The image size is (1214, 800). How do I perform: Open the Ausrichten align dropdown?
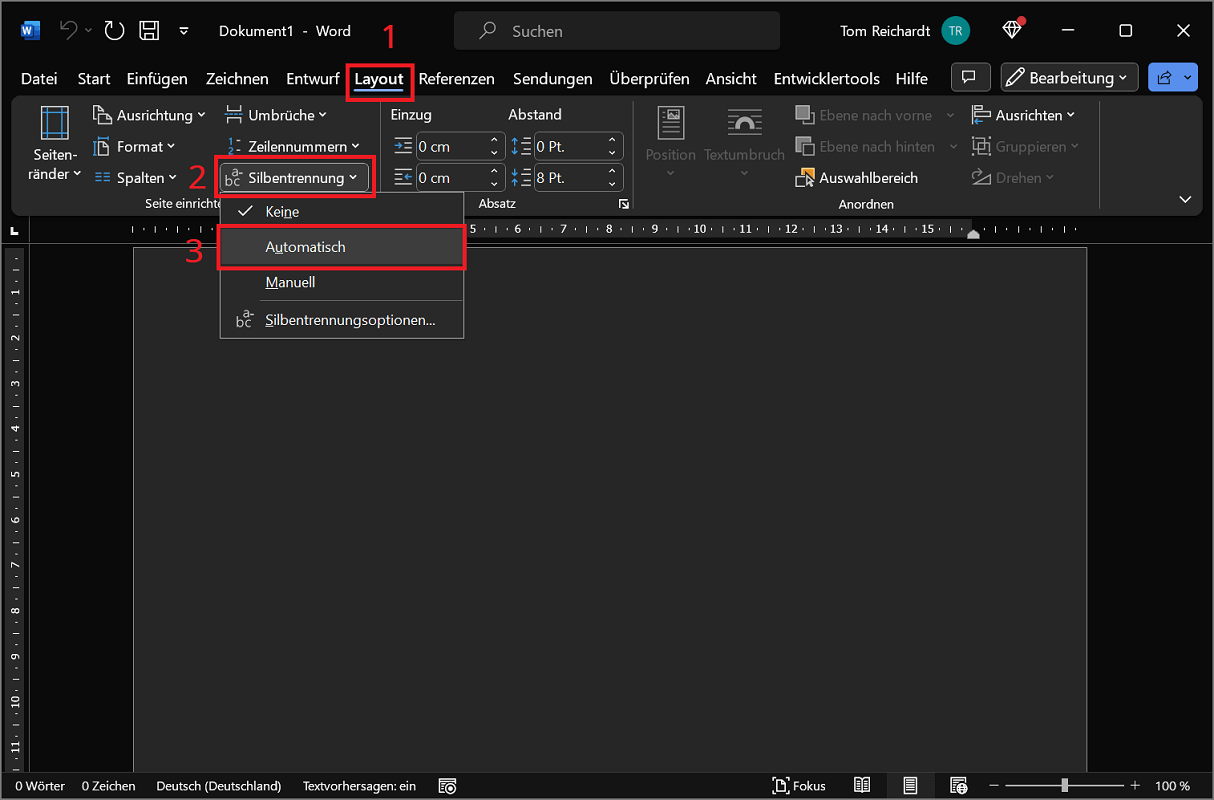point(1023,115)
